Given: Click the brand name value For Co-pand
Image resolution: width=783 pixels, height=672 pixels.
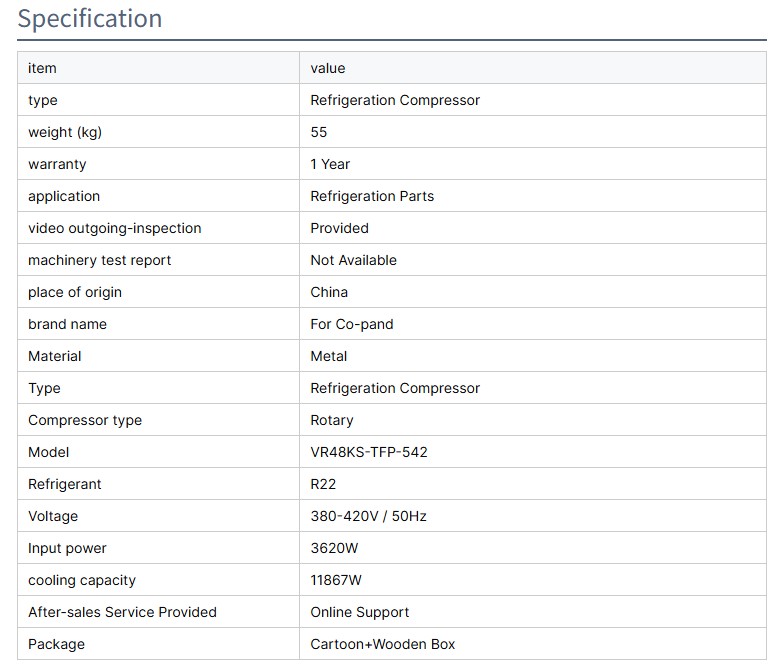Looking at the screenshot, I should (x=352, y=324).
